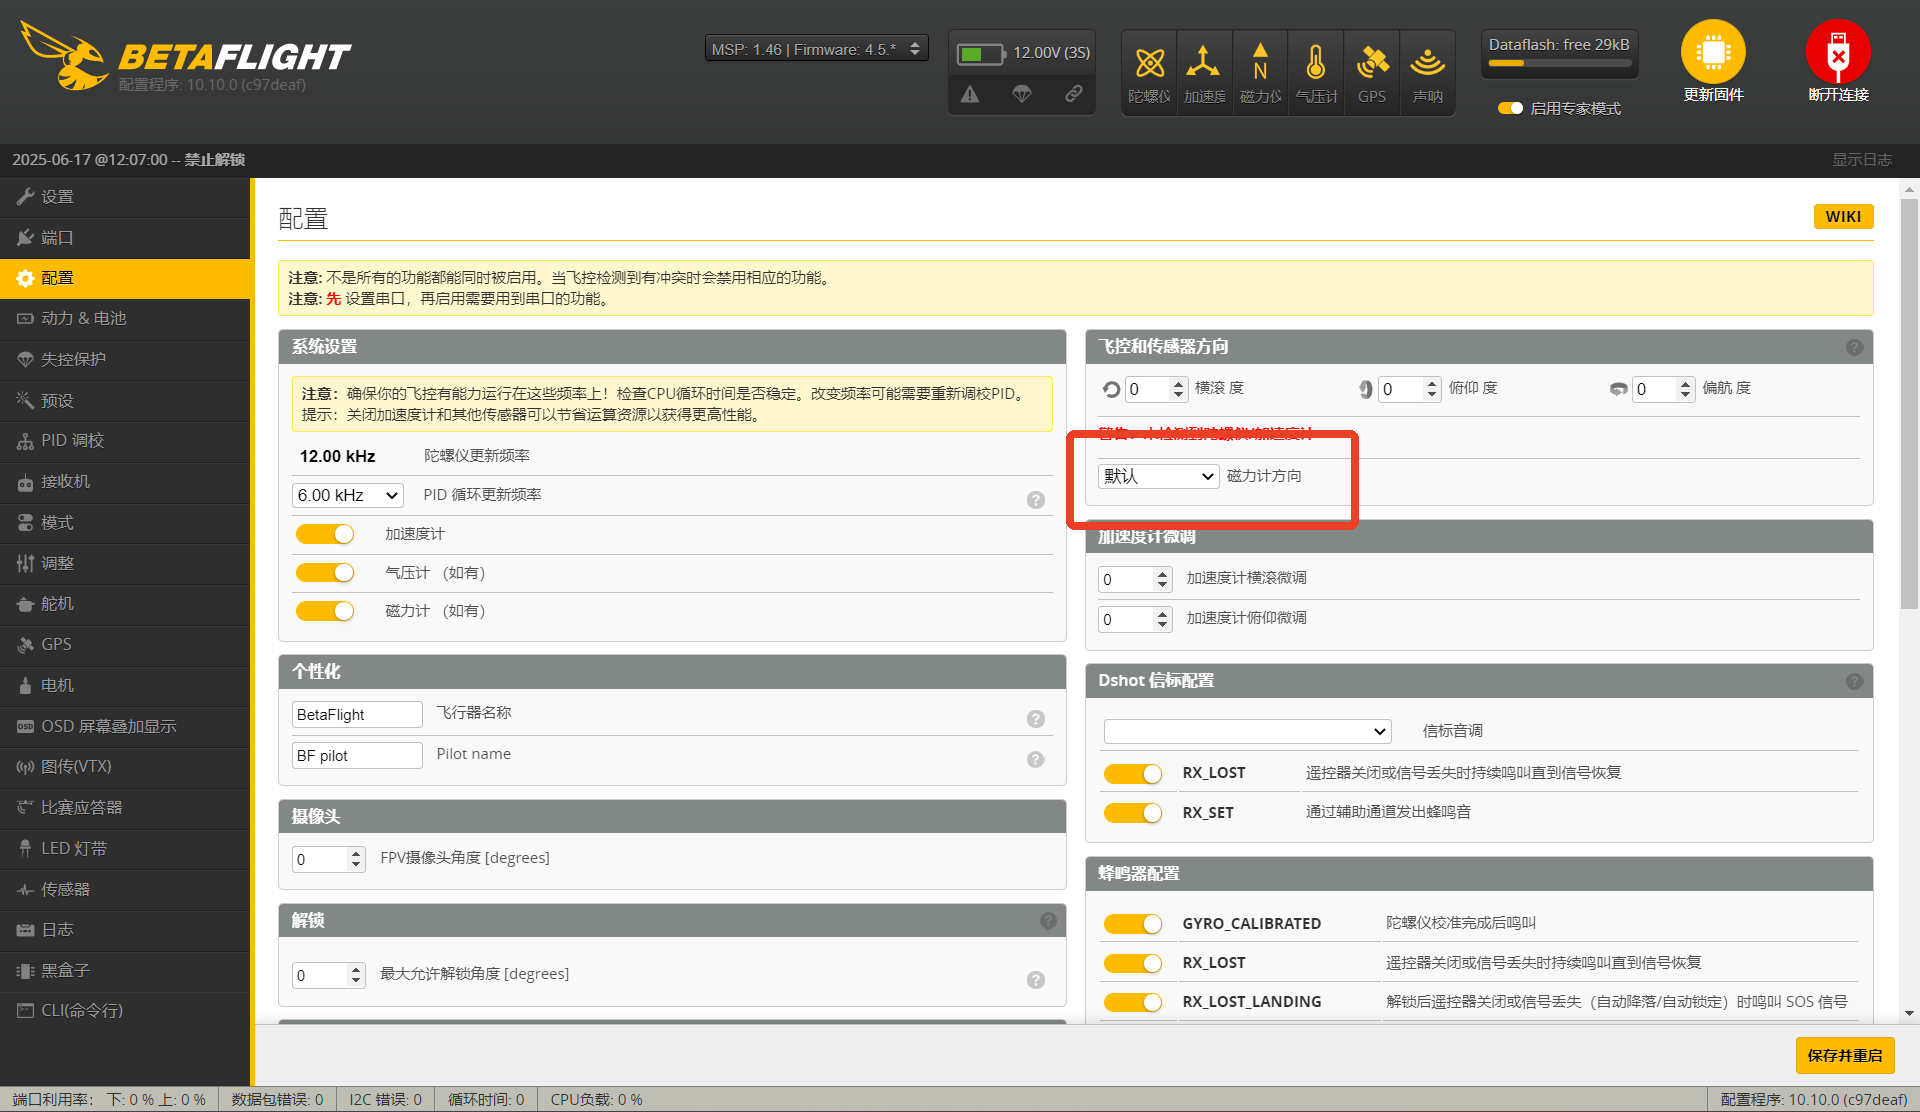This screenshot has width=1920, height=1112.
Task: Click the Dataflash free space bar
Action: [1559, 63]
